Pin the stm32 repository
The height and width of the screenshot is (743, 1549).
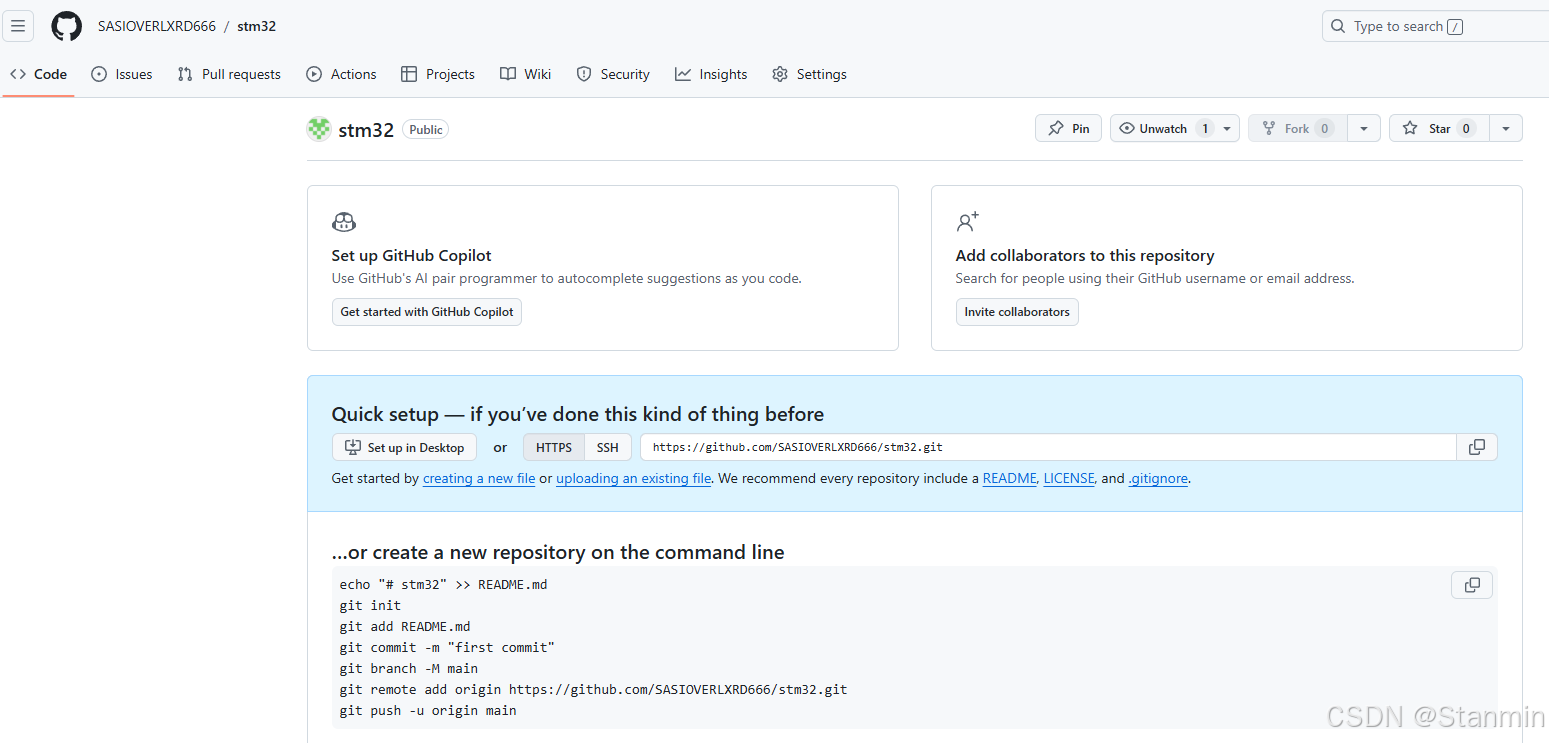[1069, 128]
